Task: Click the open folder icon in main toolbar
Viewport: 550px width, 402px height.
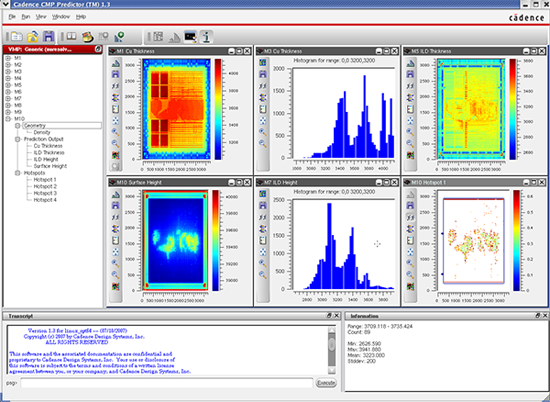Action: [33, 36]
